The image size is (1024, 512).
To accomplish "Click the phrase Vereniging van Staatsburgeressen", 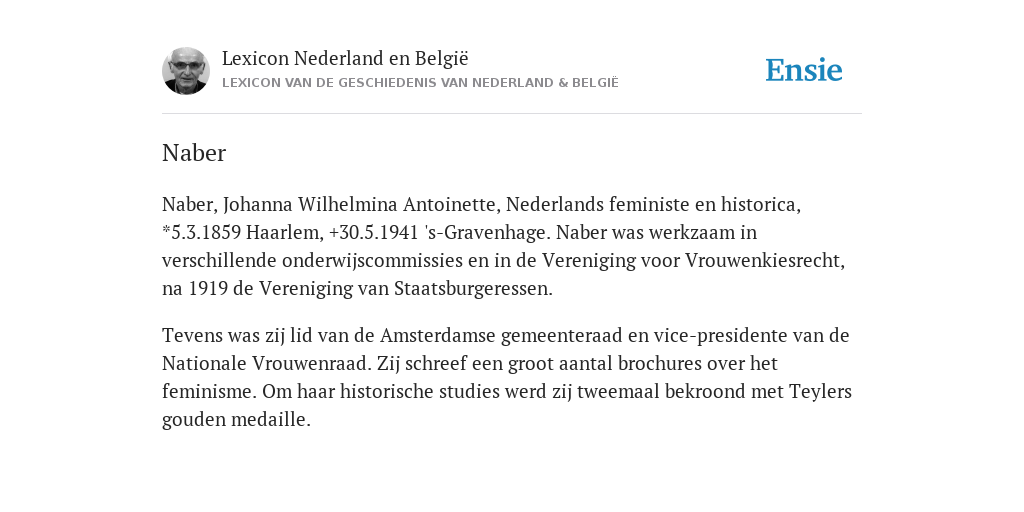I will 406,289.
